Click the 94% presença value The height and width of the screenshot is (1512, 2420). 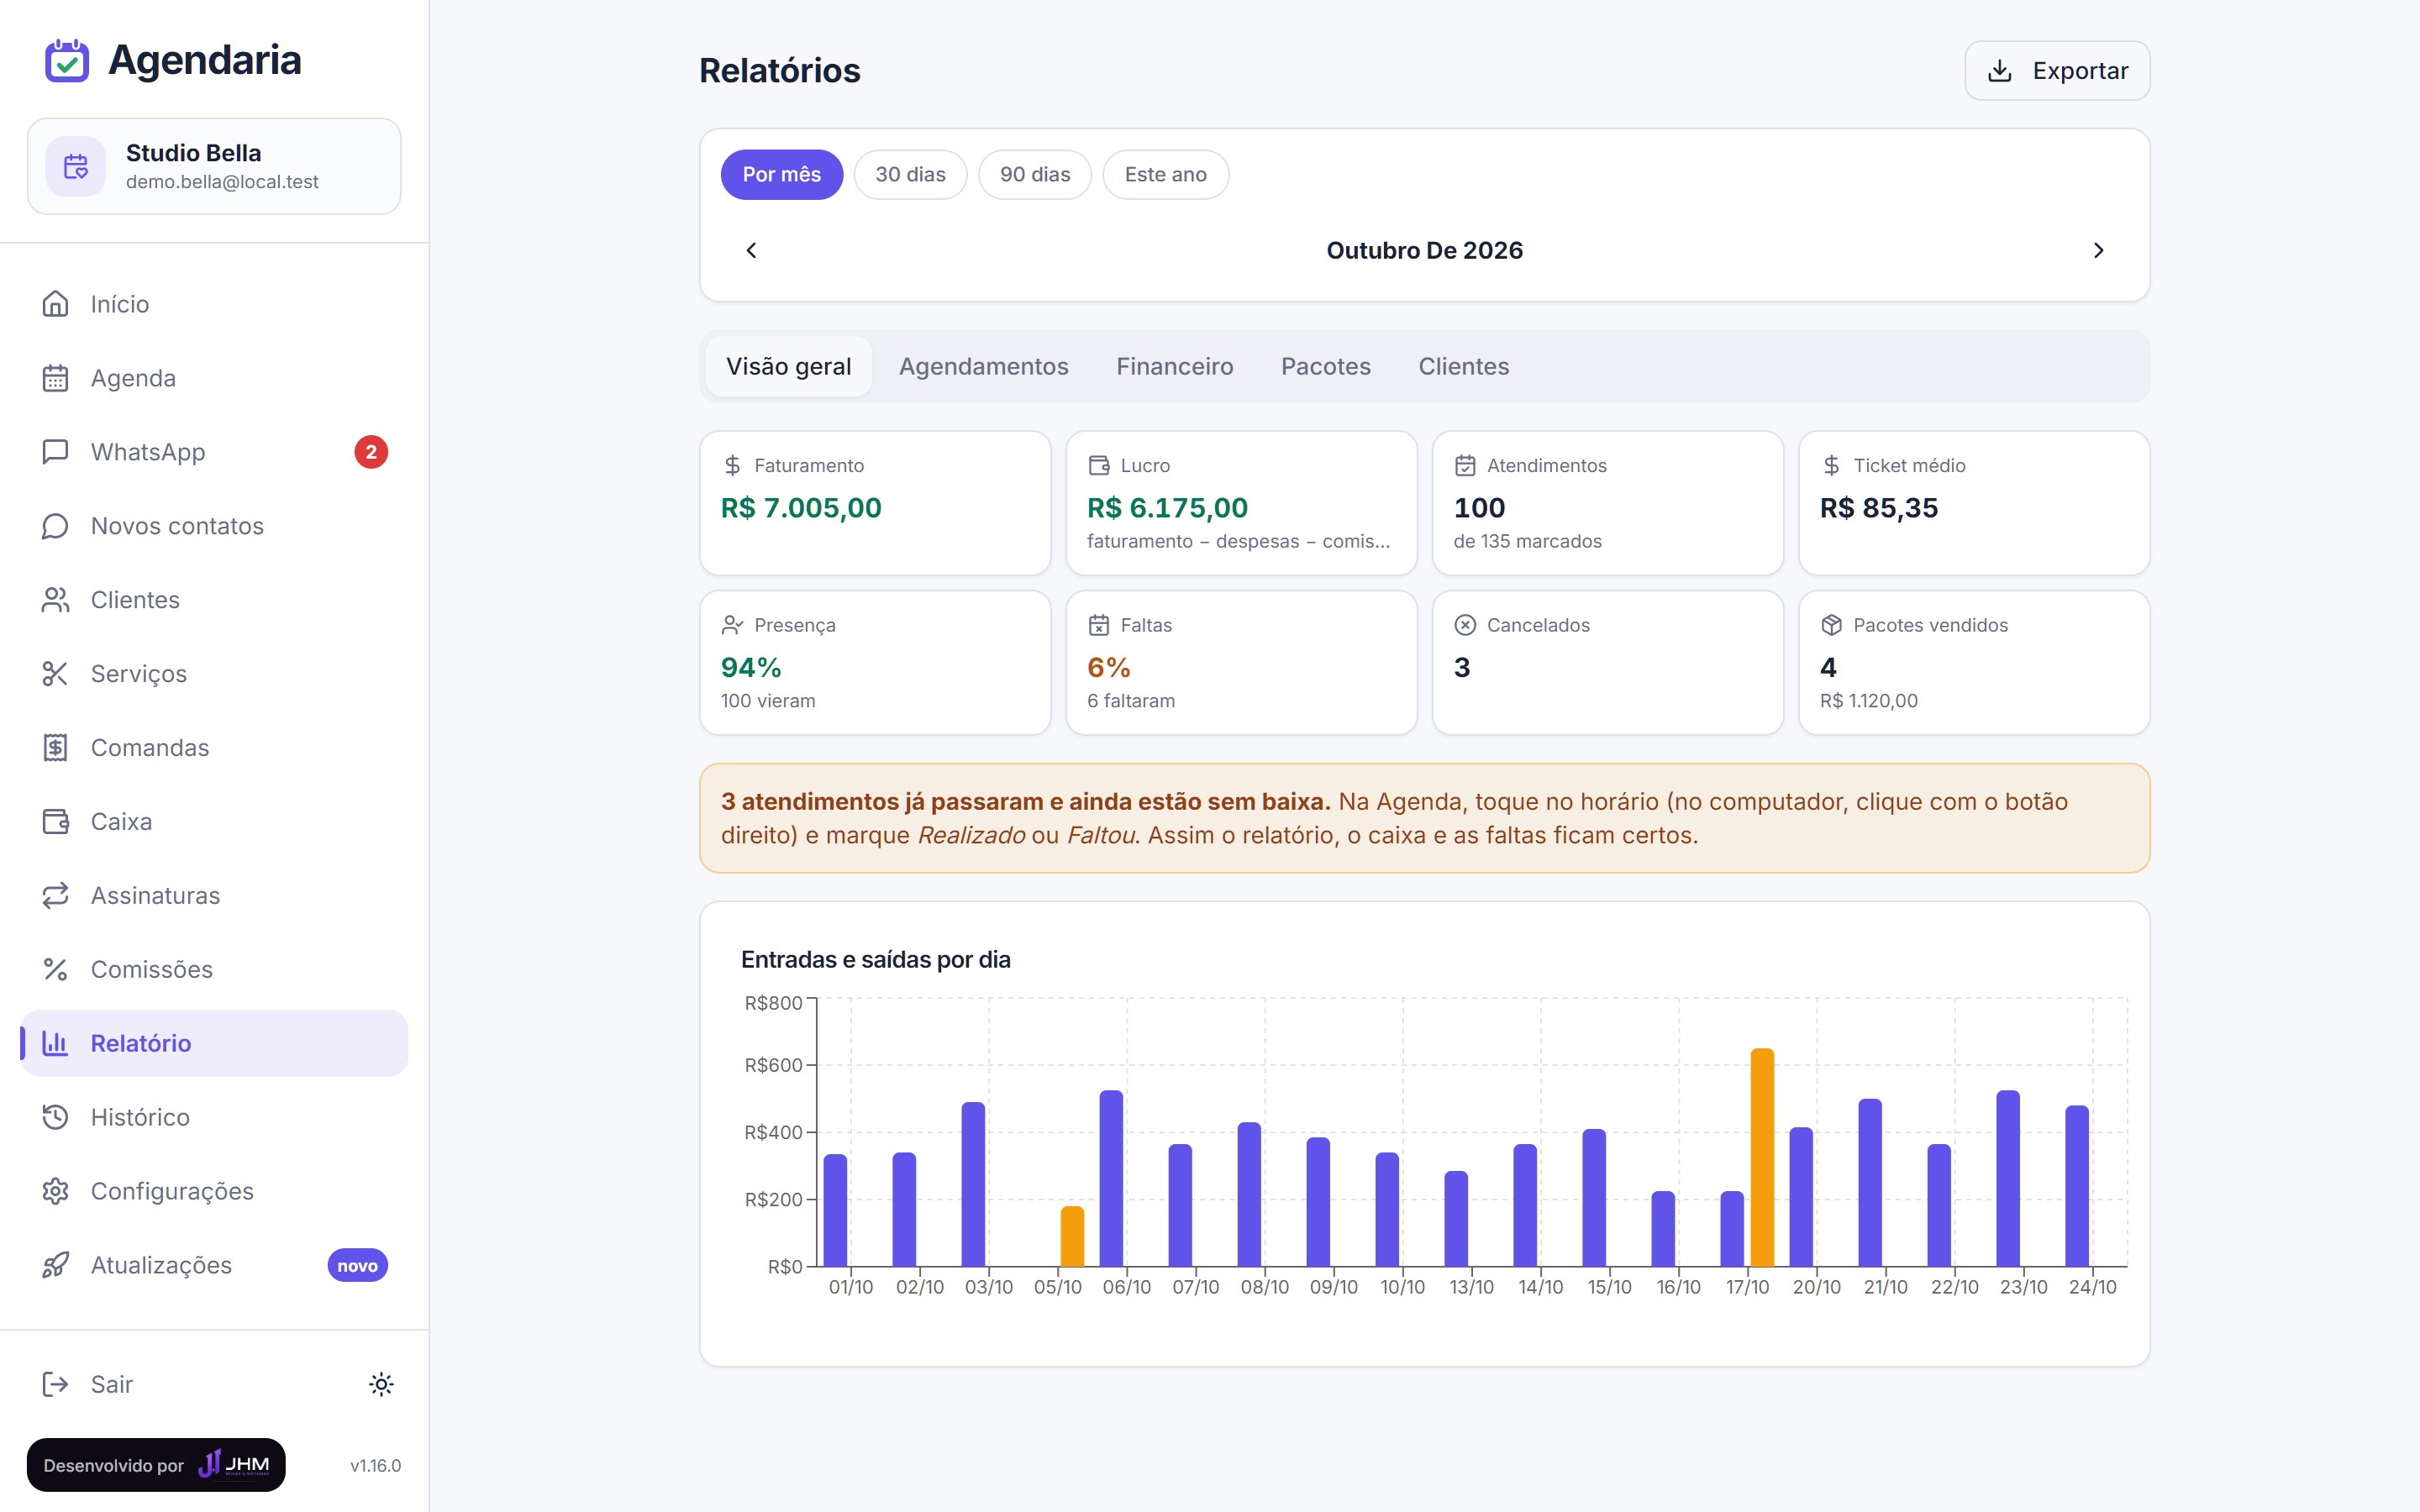click(x=751, y=668)
